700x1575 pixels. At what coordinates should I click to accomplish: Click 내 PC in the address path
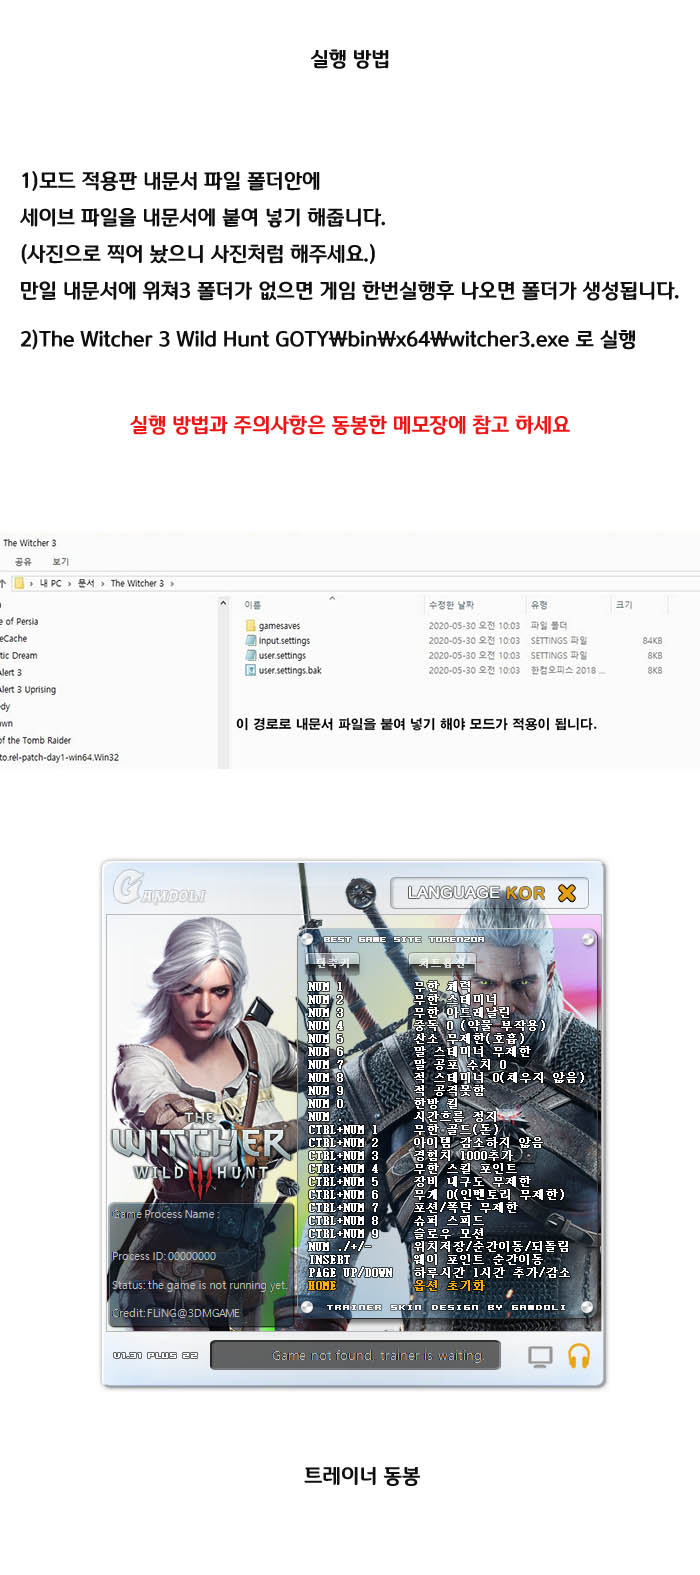[x=50, y=583]
